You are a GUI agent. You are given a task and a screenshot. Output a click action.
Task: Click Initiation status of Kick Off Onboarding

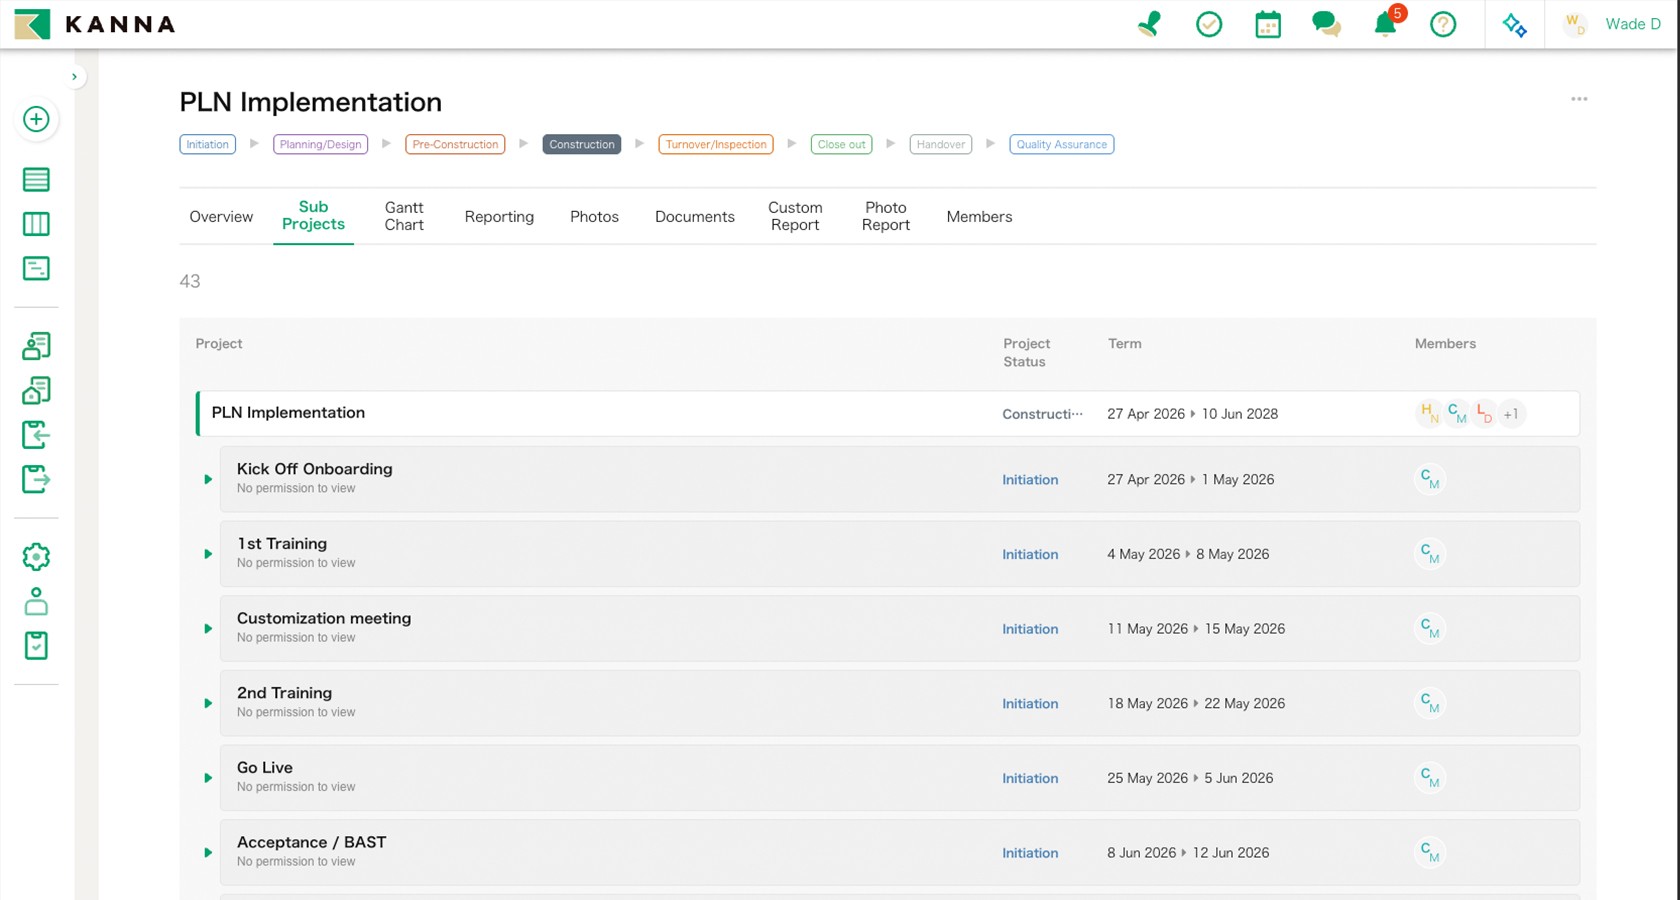coord(1030,480)
